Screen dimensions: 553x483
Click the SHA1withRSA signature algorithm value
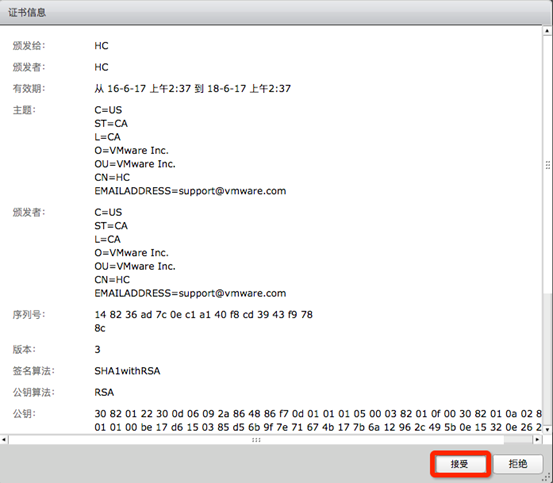pyautogui.click(x=127, y=371)
